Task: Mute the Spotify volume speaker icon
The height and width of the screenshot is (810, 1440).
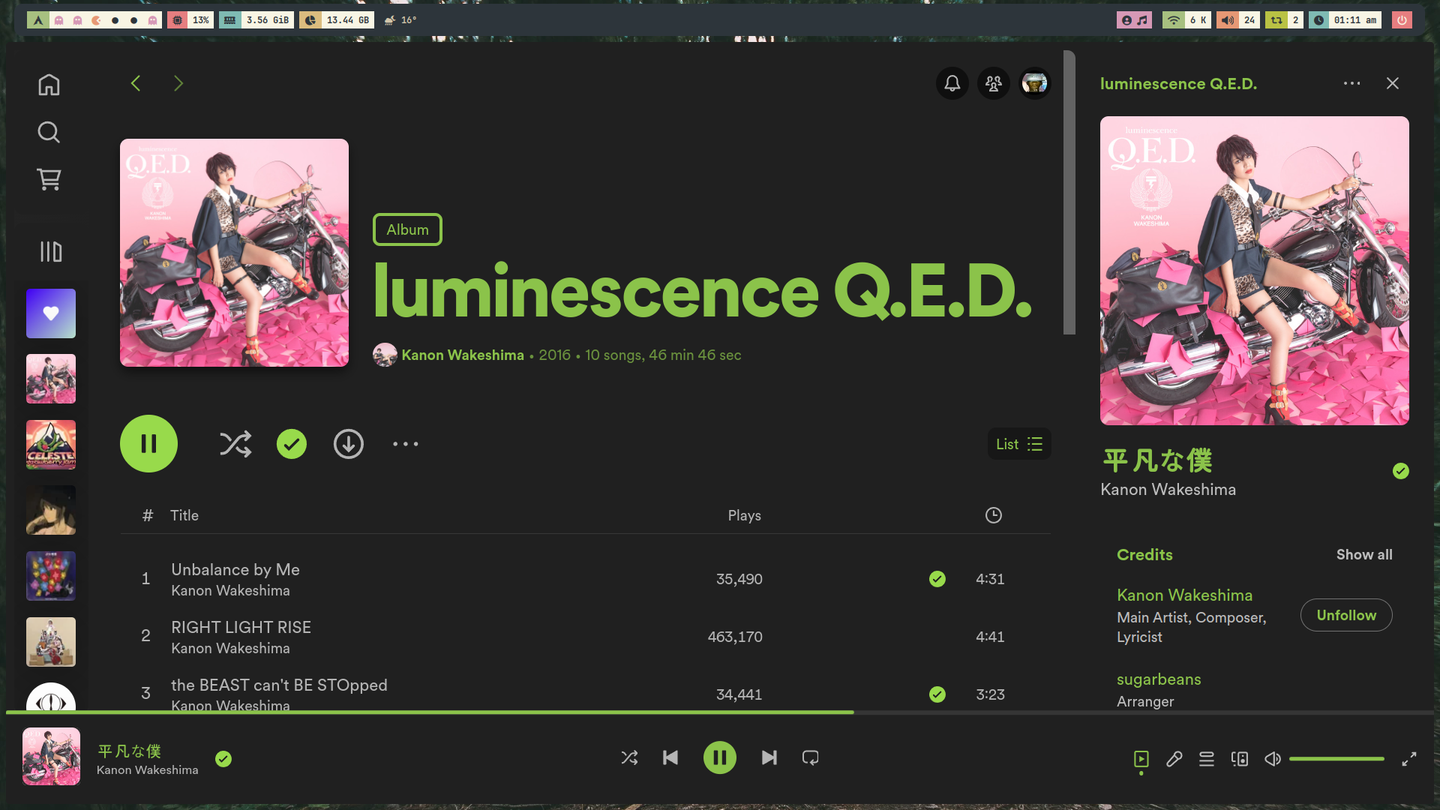Action: (1272, 759)
